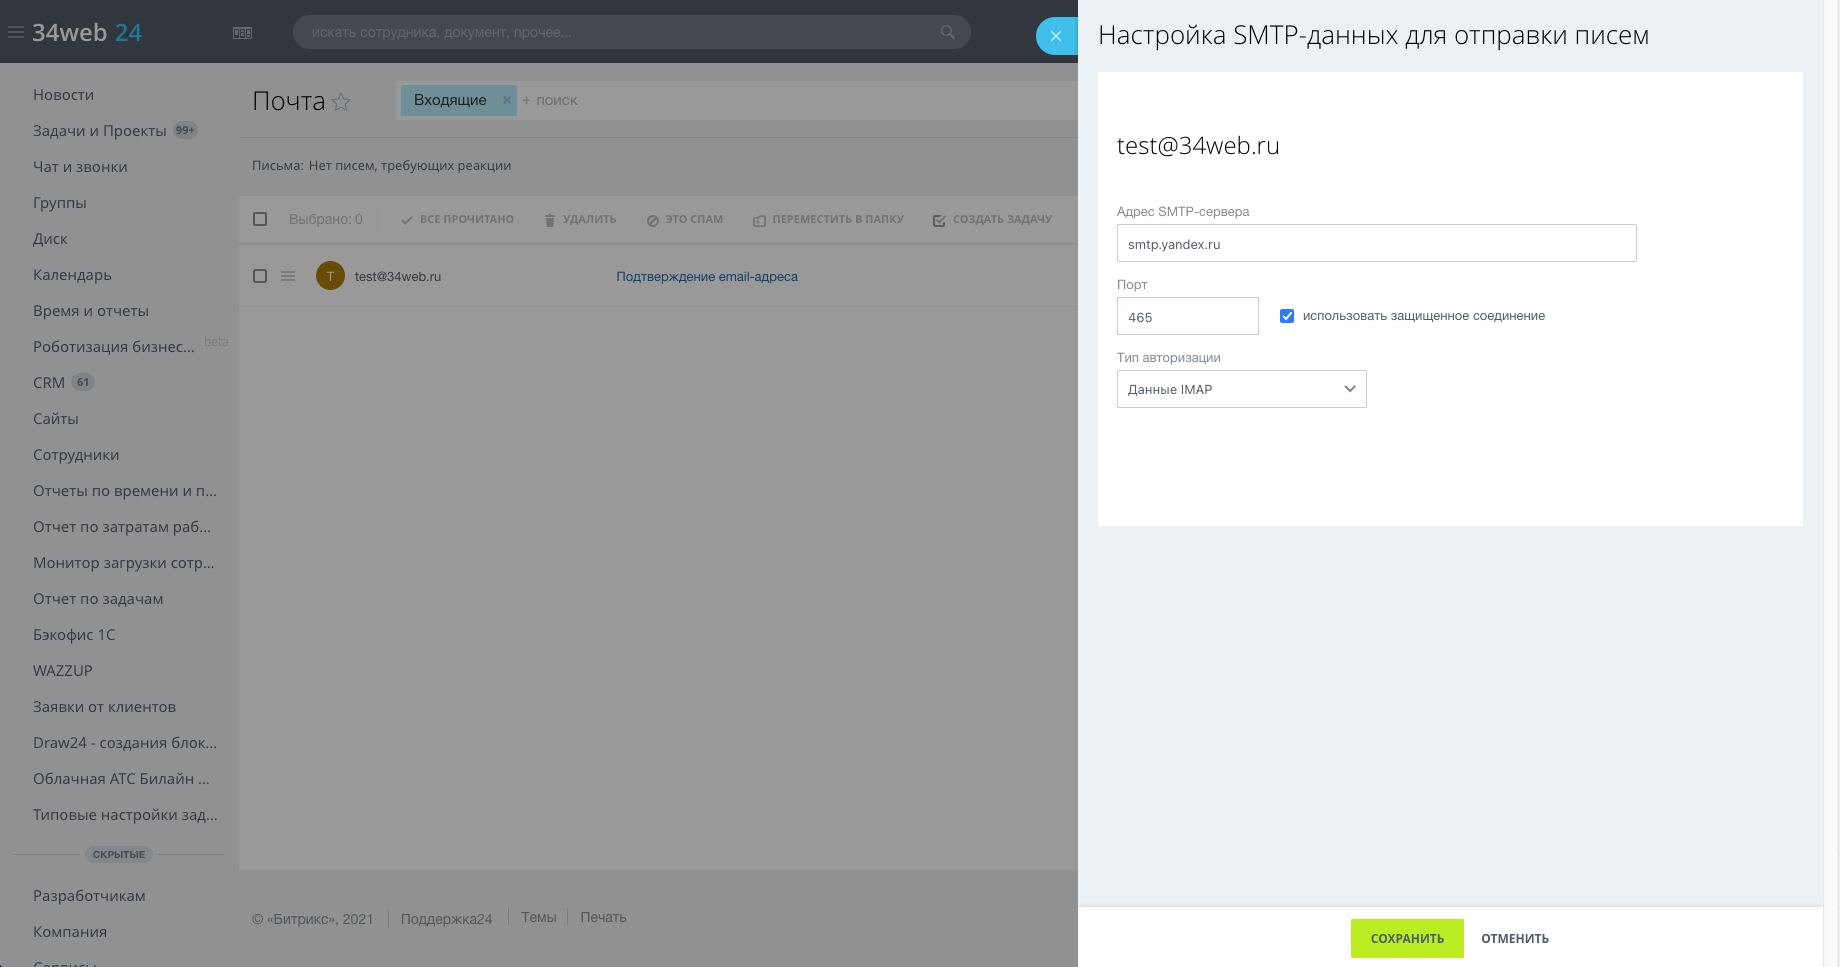
Task: Click the Отменить button
Action: click(1515, 938)
